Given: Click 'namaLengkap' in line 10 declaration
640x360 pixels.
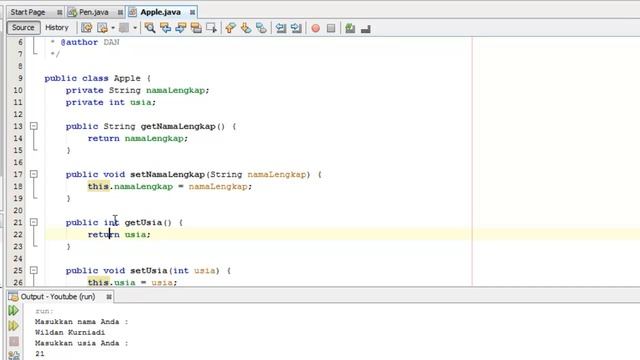Looking at the screenshot, I should pos(176,90).
